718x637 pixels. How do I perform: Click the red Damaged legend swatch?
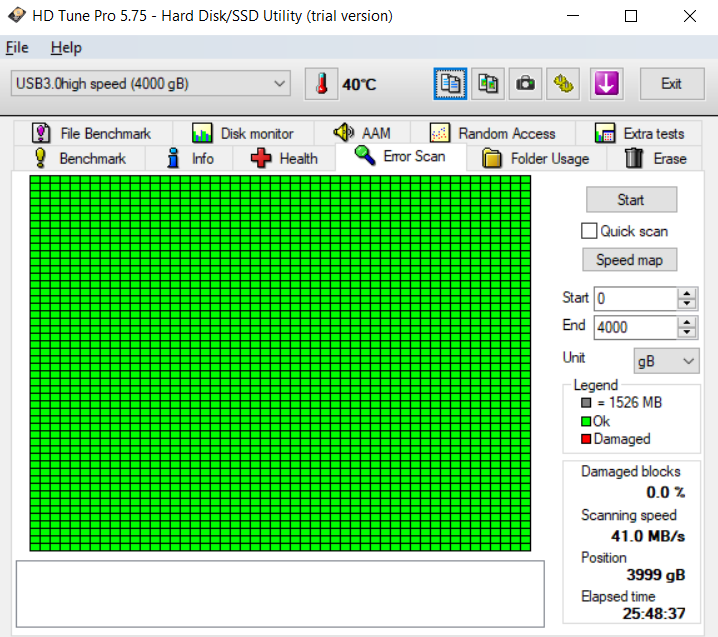point(586,439)
